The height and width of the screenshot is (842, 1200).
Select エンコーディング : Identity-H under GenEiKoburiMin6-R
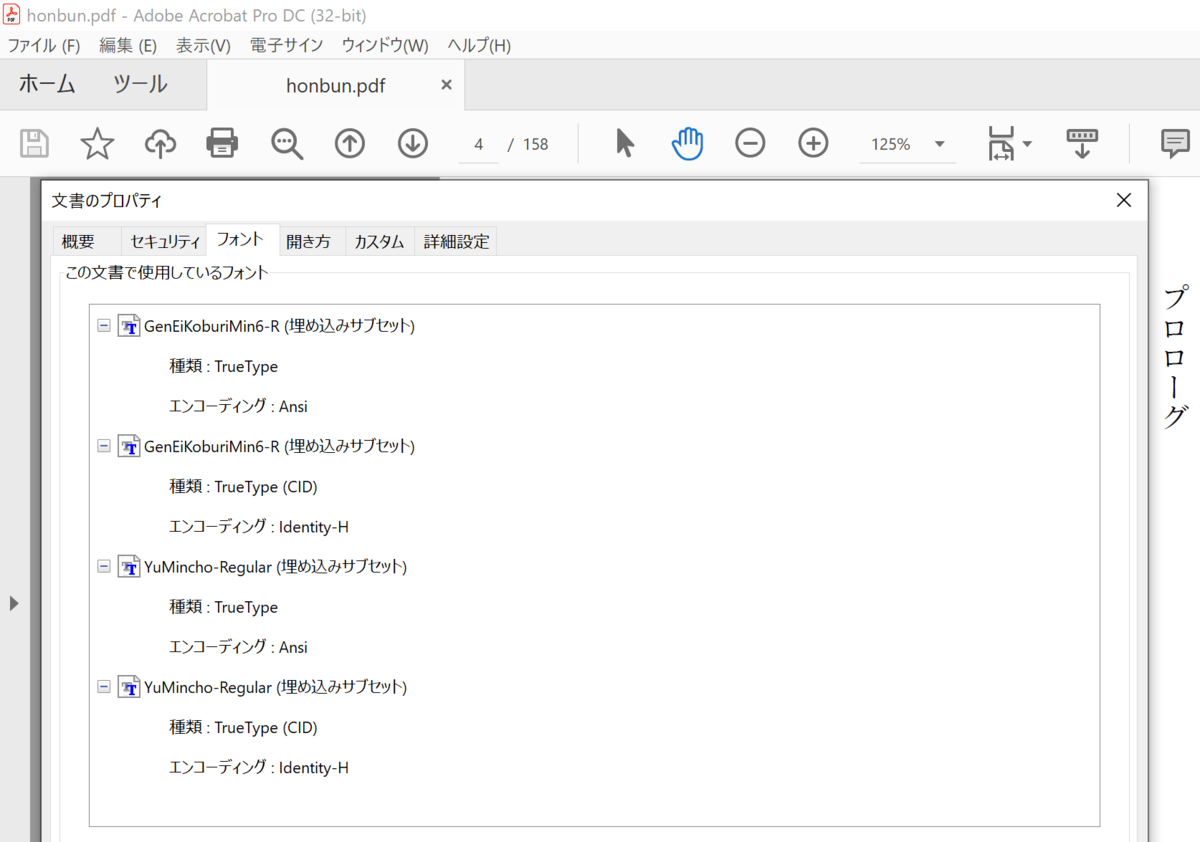(x=259, y=527)
